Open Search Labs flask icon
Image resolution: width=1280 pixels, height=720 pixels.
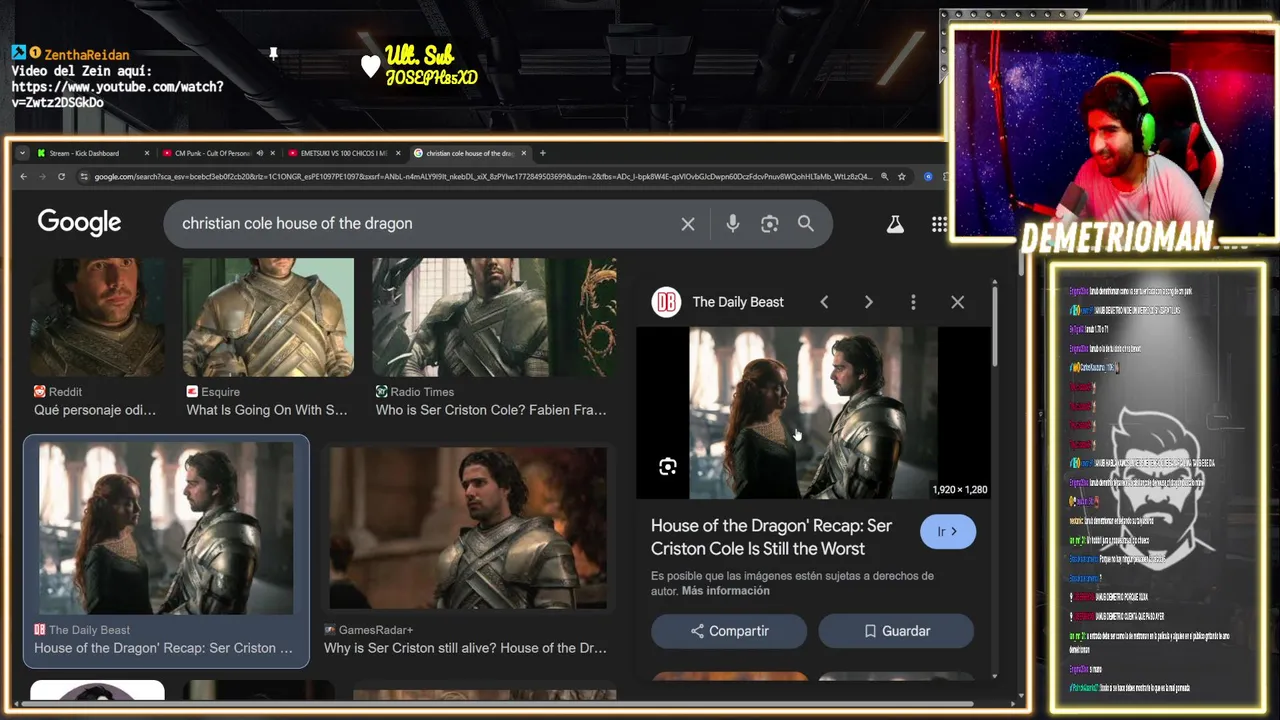(x=895, y=225)
